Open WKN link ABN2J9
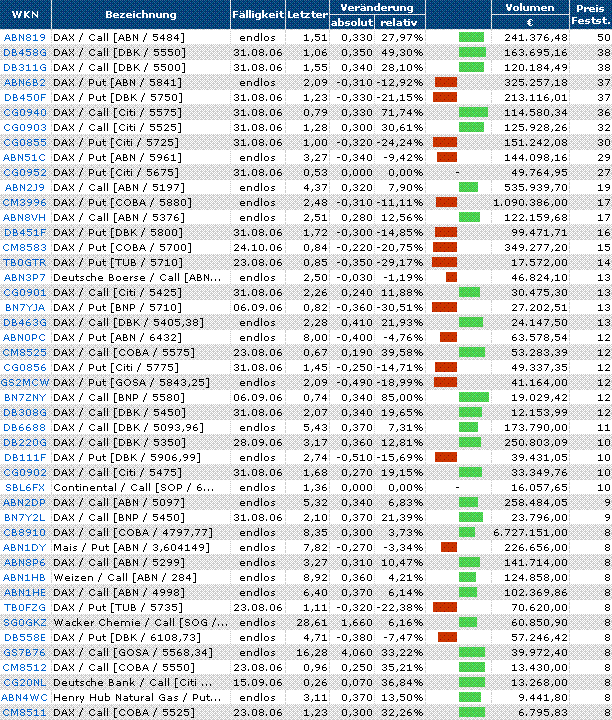612x720 pixels. [x=25, y=187]
